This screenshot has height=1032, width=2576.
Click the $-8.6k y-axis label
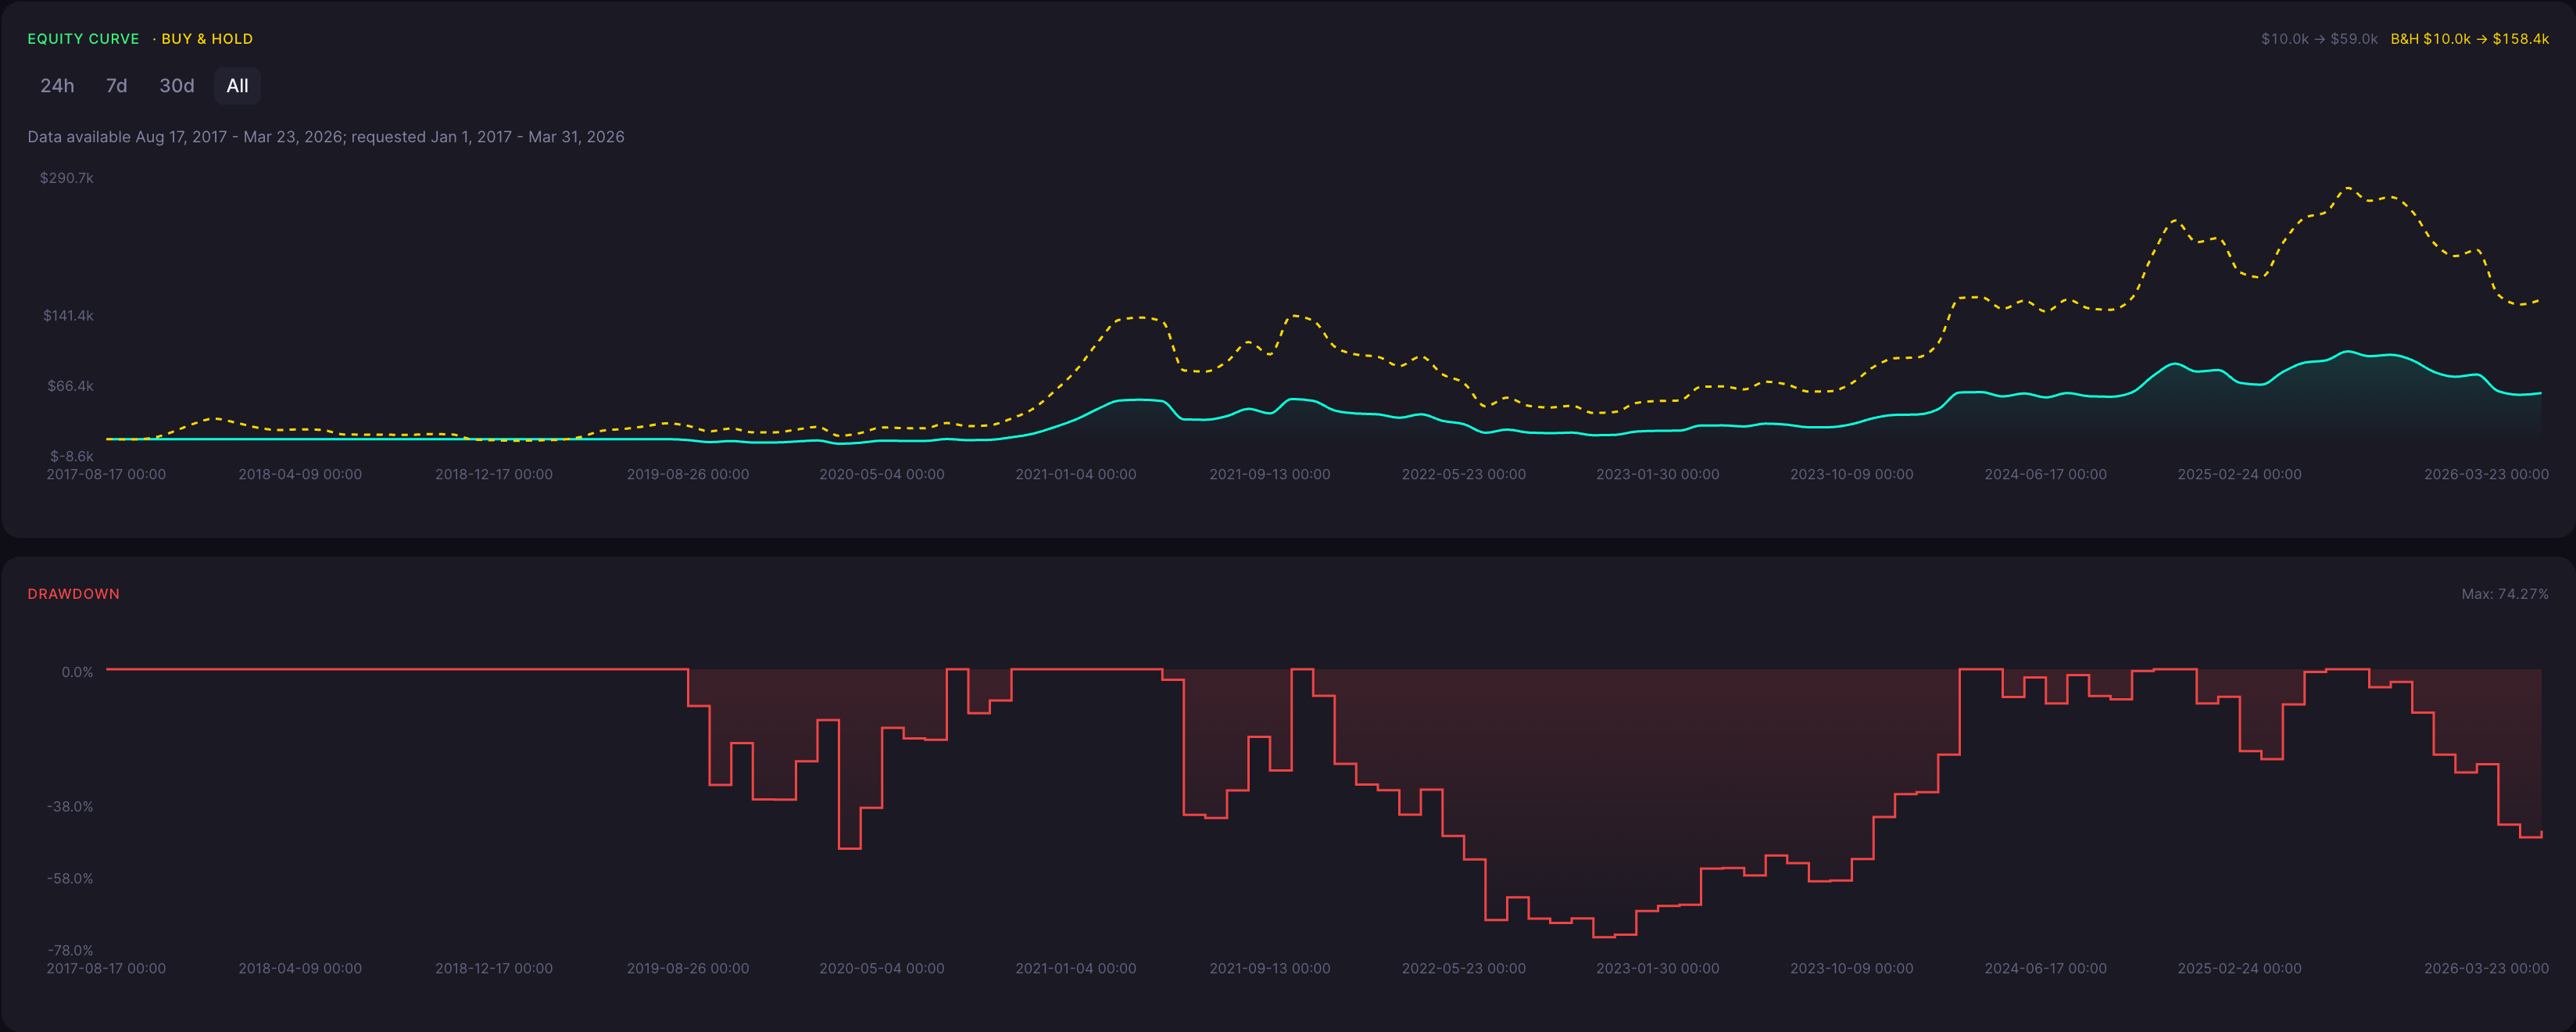click(x=72, y=456)
